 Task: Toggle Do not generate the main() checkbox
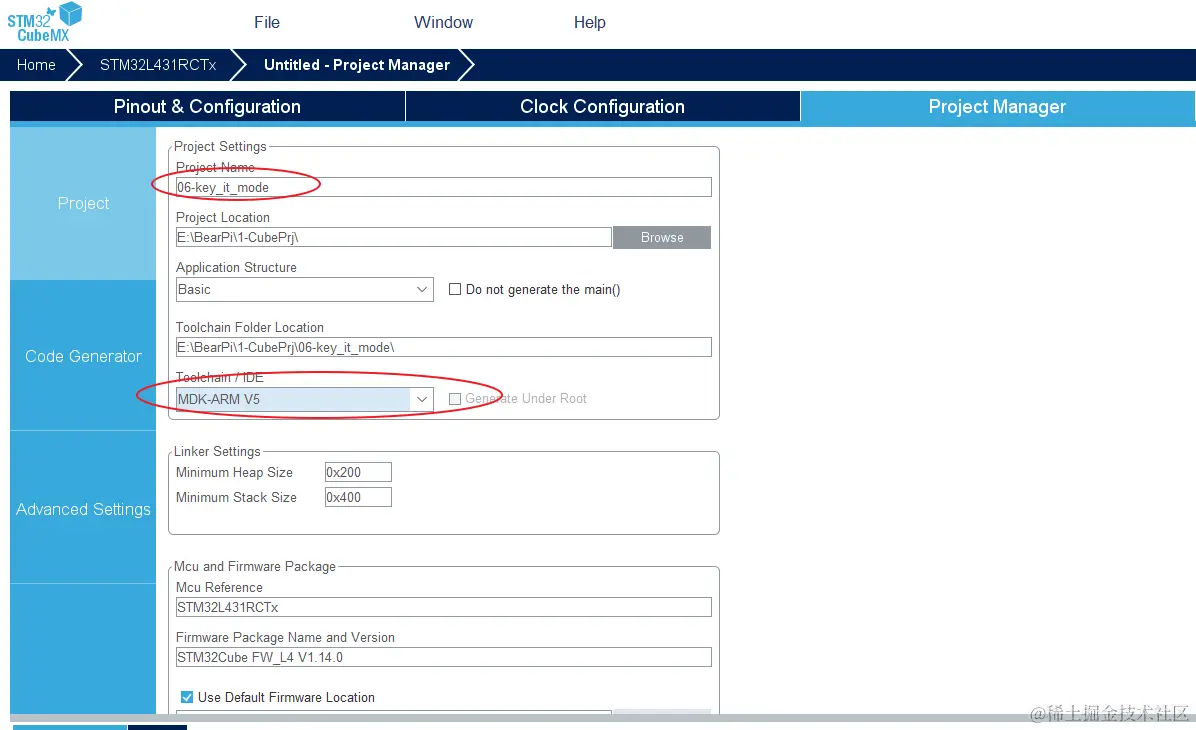[x=455, y=289]
